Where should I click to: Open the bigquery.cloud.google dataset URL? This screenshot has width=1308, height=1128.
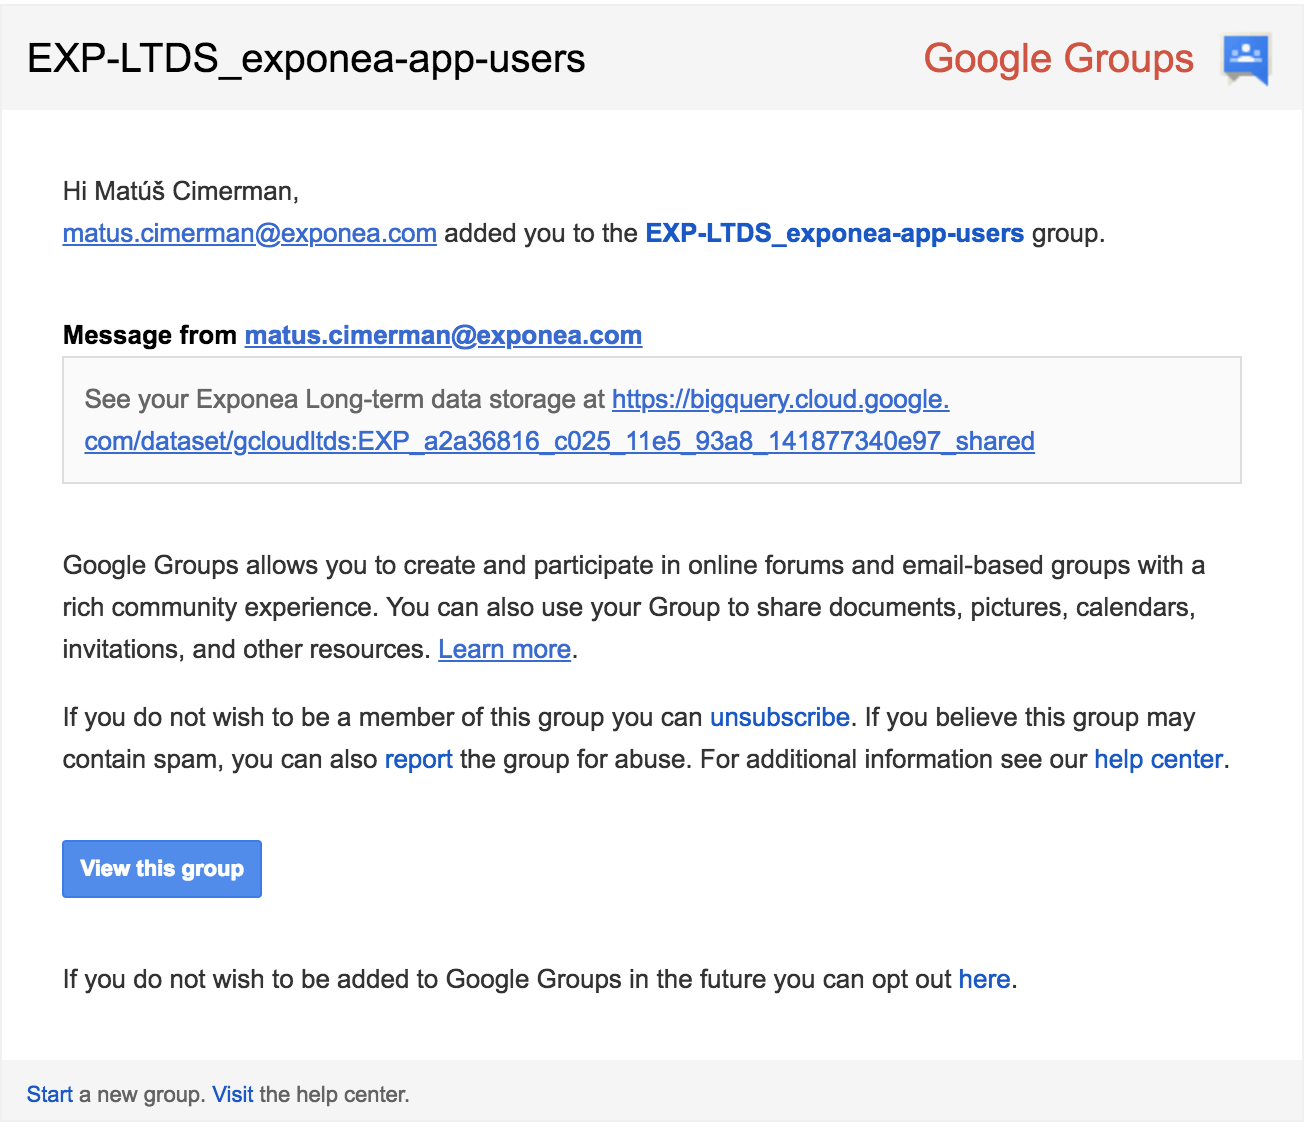[559, 420]
